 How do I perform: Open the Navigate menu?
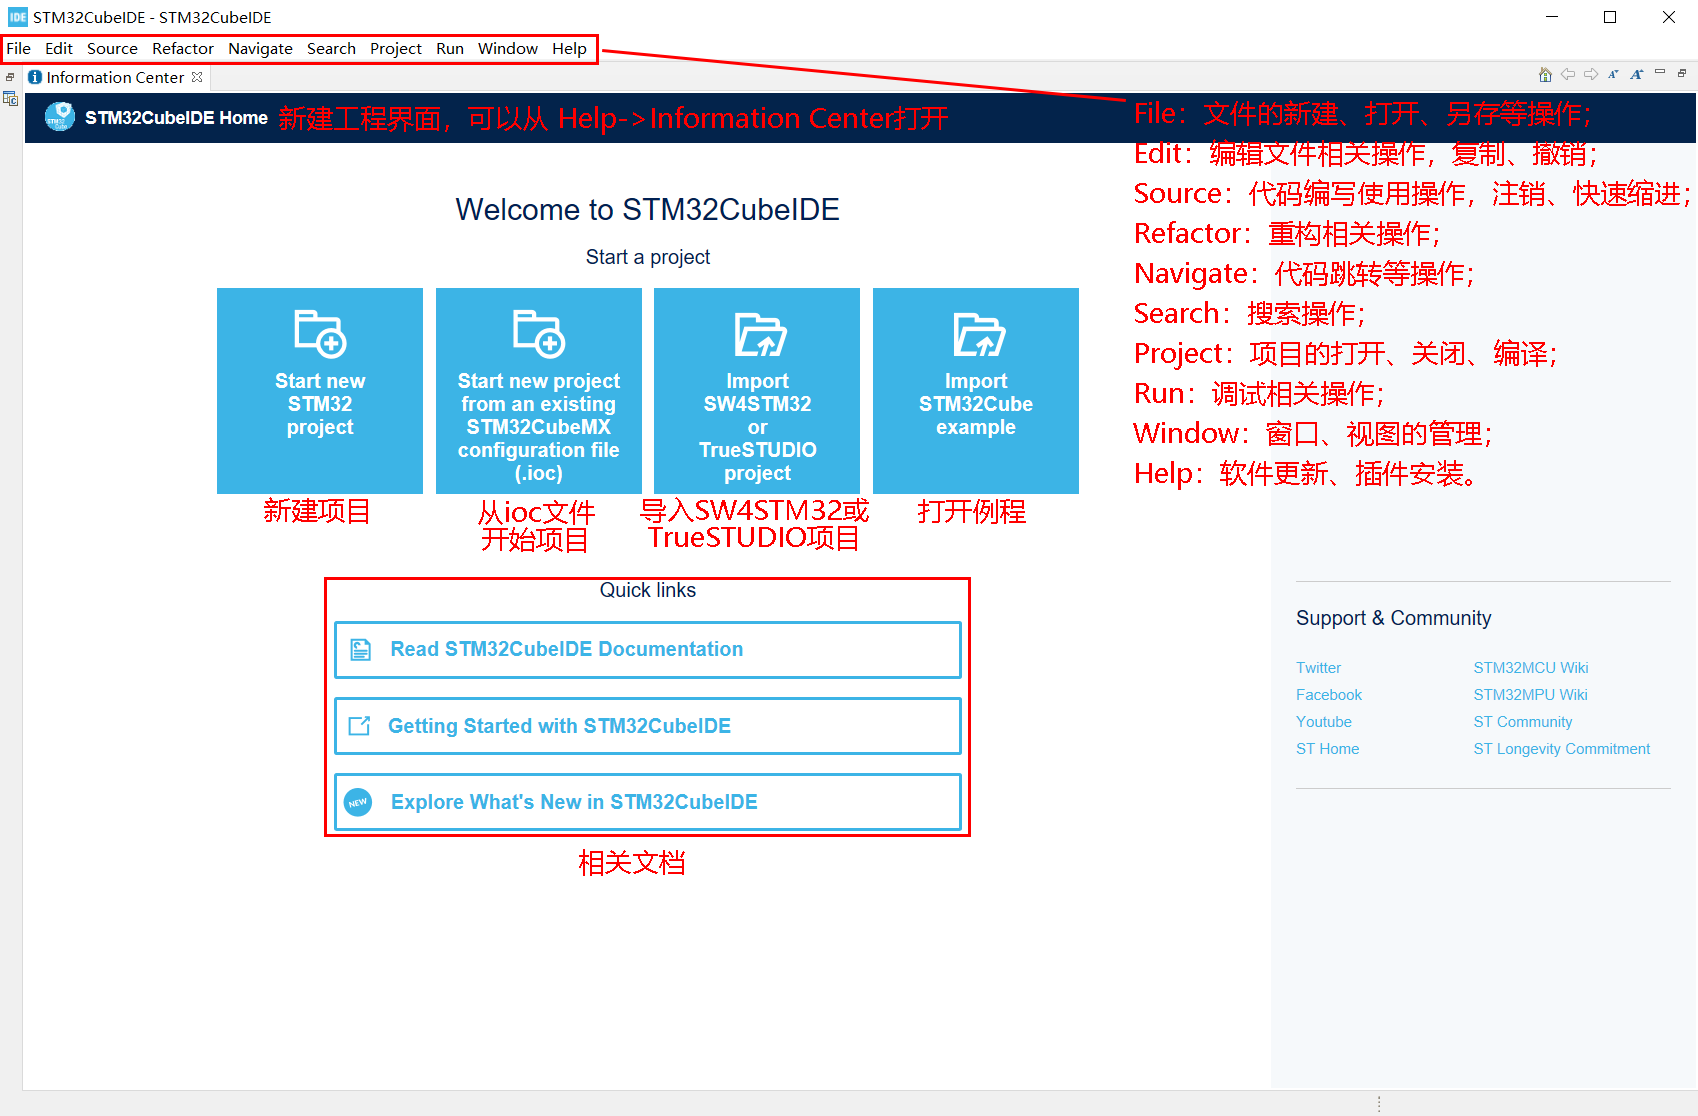(x=260, y=48)
